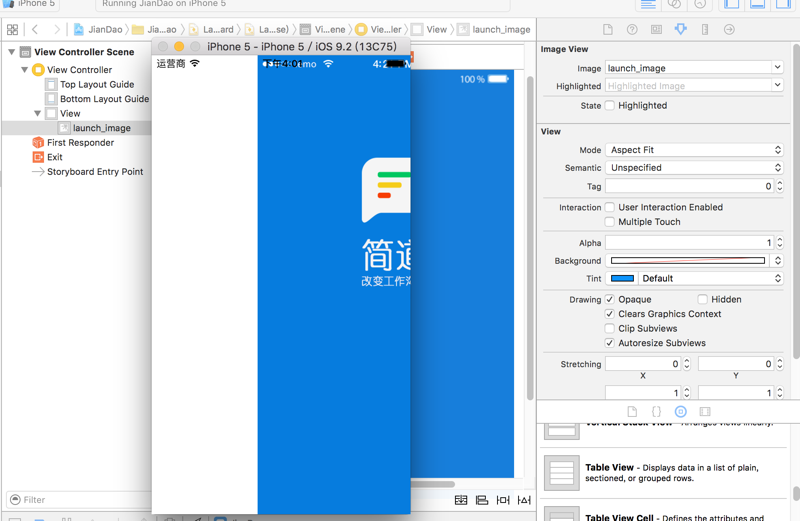Screen dimensions: 800x521
Task: Show the Code Snippet library
Action: [656, 412]
